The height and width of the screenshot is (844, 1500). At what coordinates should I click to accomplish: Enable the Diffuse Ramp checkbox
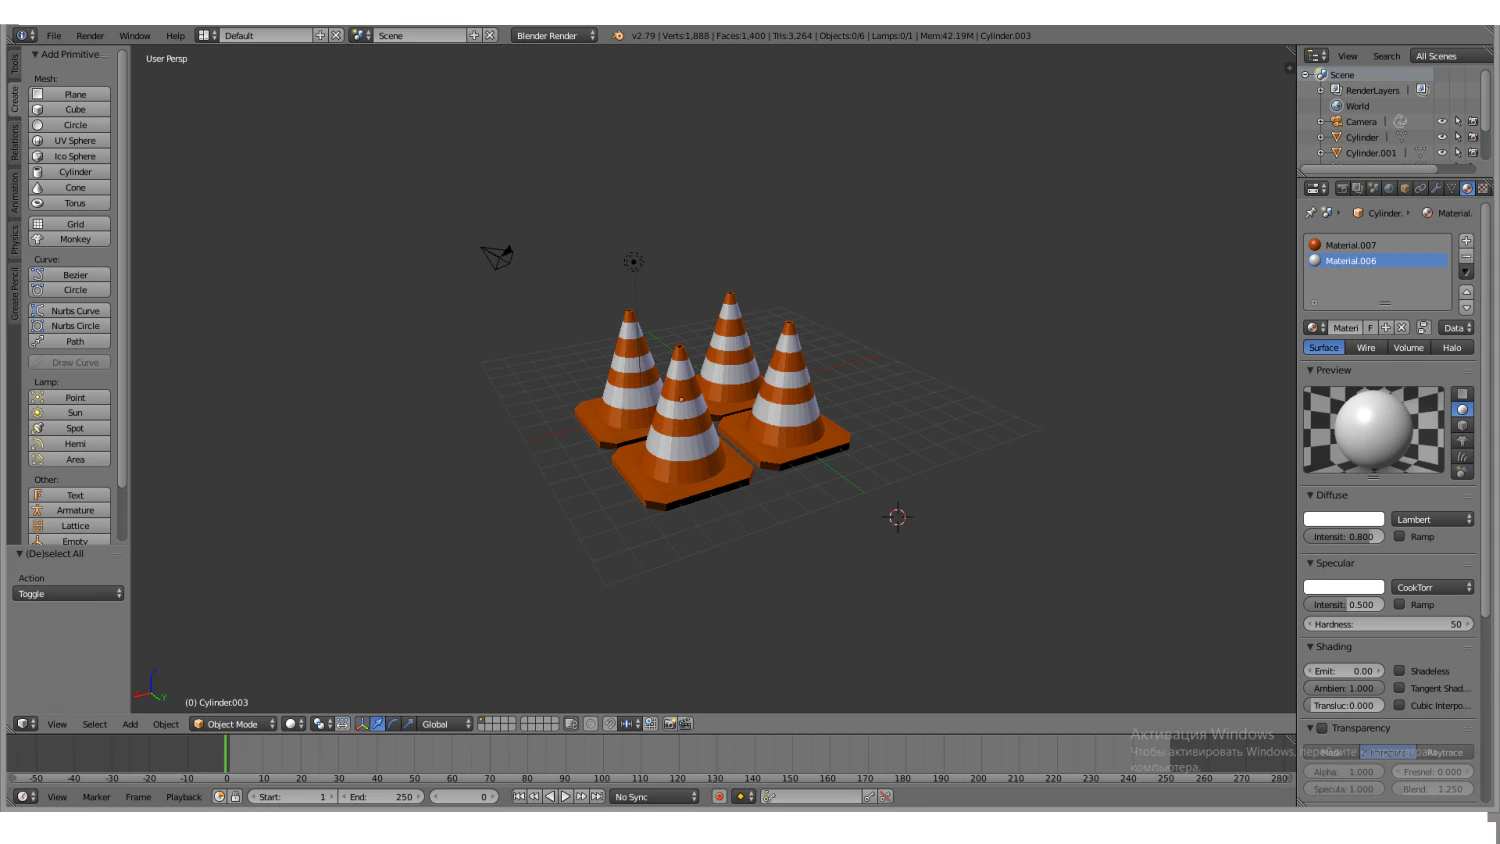pyautogui.click(x=1400, y=537)
